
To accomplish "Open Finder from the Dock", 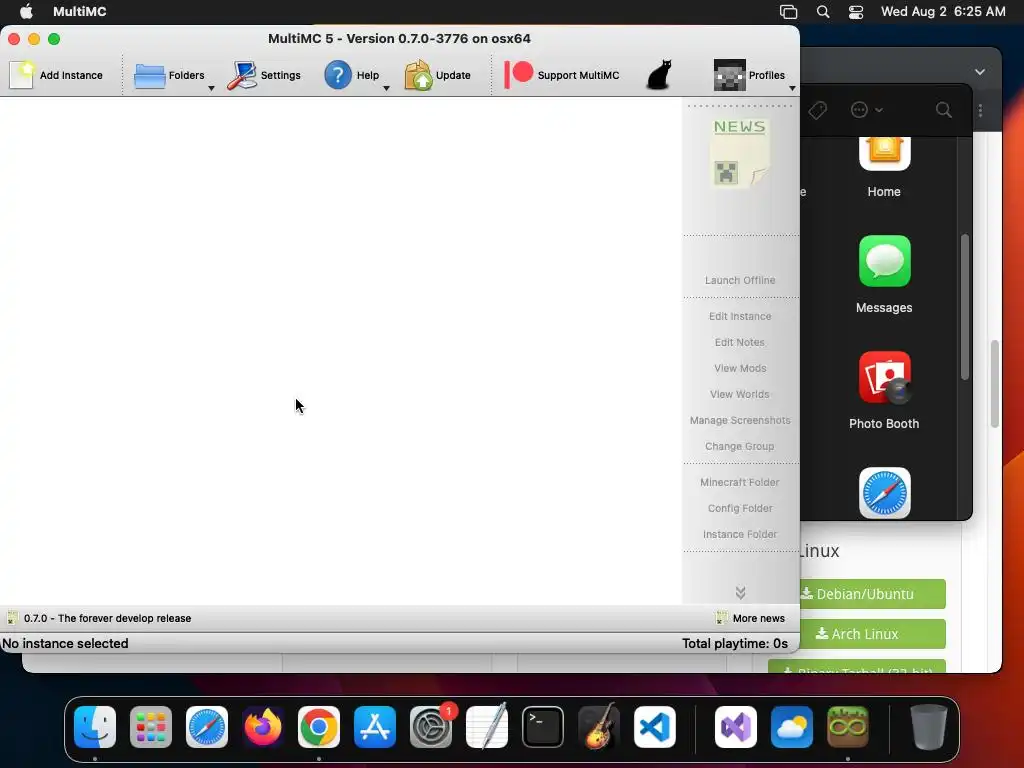I will point(95,727).
